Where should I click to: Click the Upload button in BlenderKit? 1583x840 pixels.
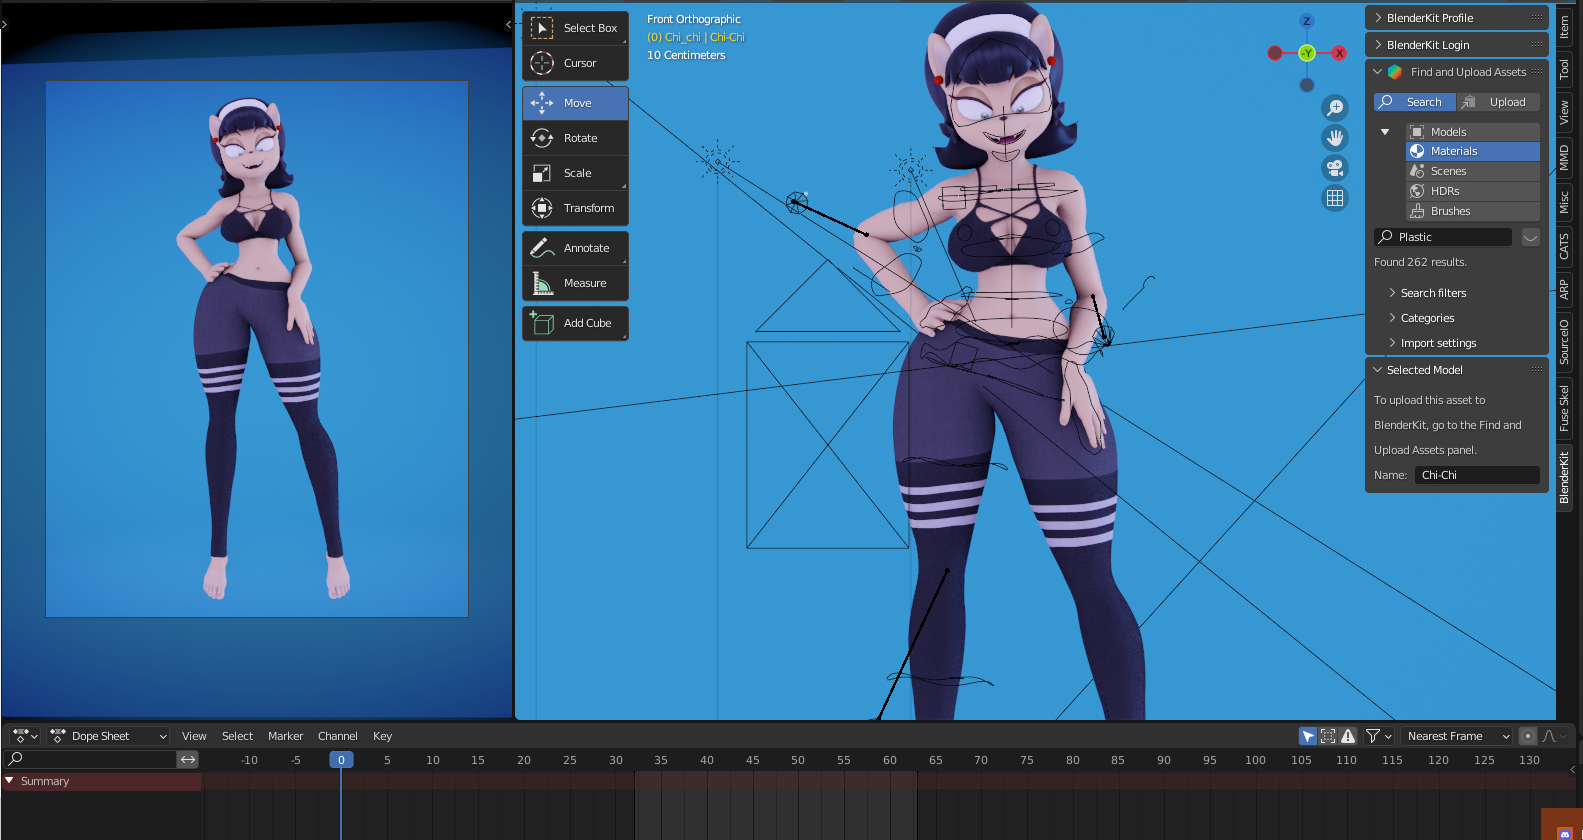[x=1498, y=102]
